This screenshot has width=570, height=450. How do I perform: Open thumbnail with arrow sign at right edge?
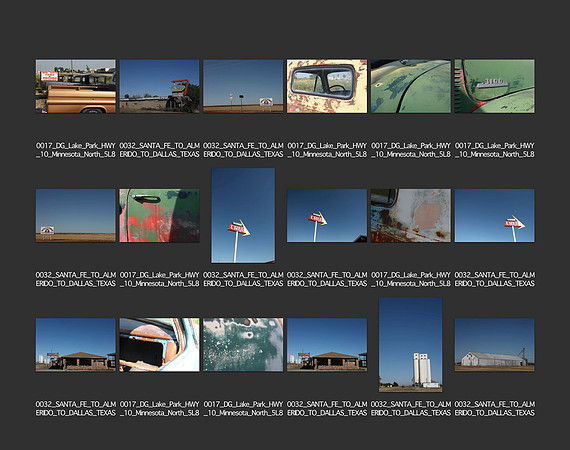[494, 215]
